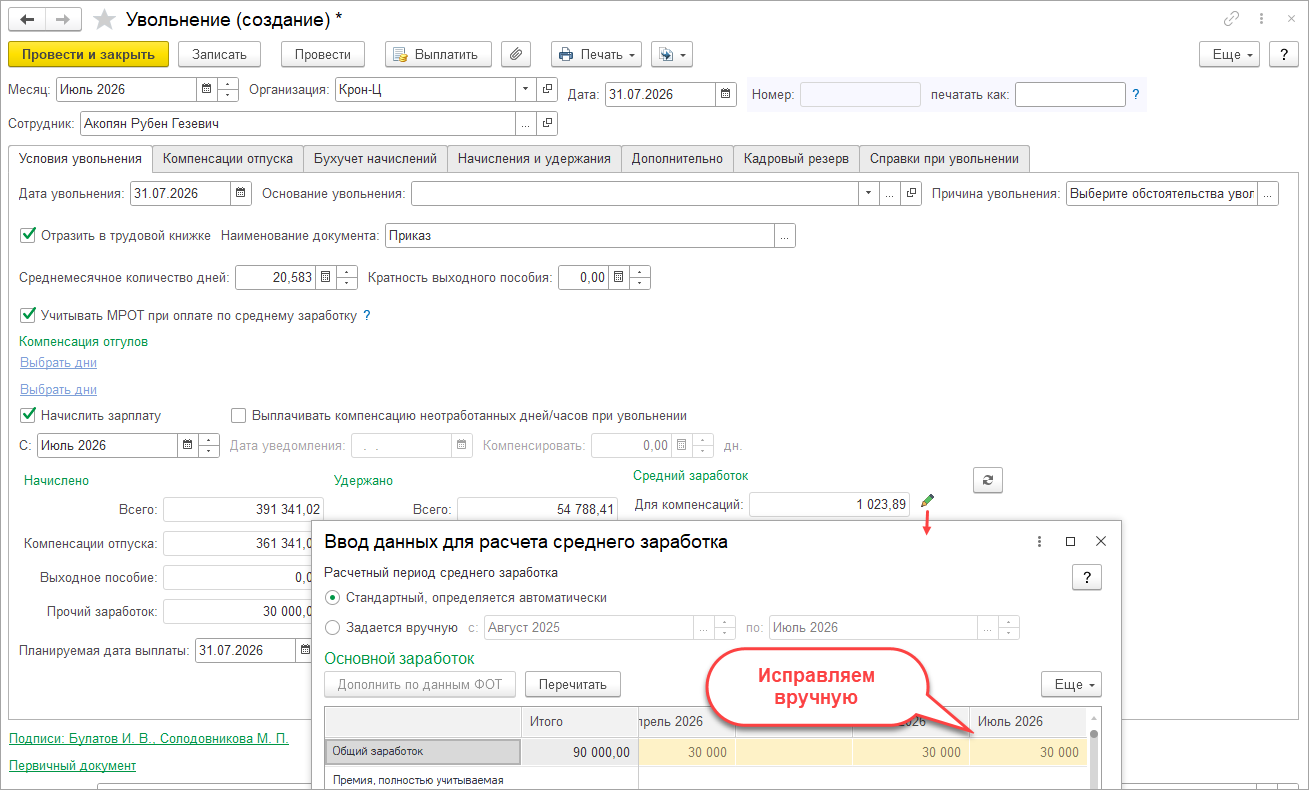
Task: Edit average earnings with the green pencil
Action: pyautogui.click(x=927, y=501)
